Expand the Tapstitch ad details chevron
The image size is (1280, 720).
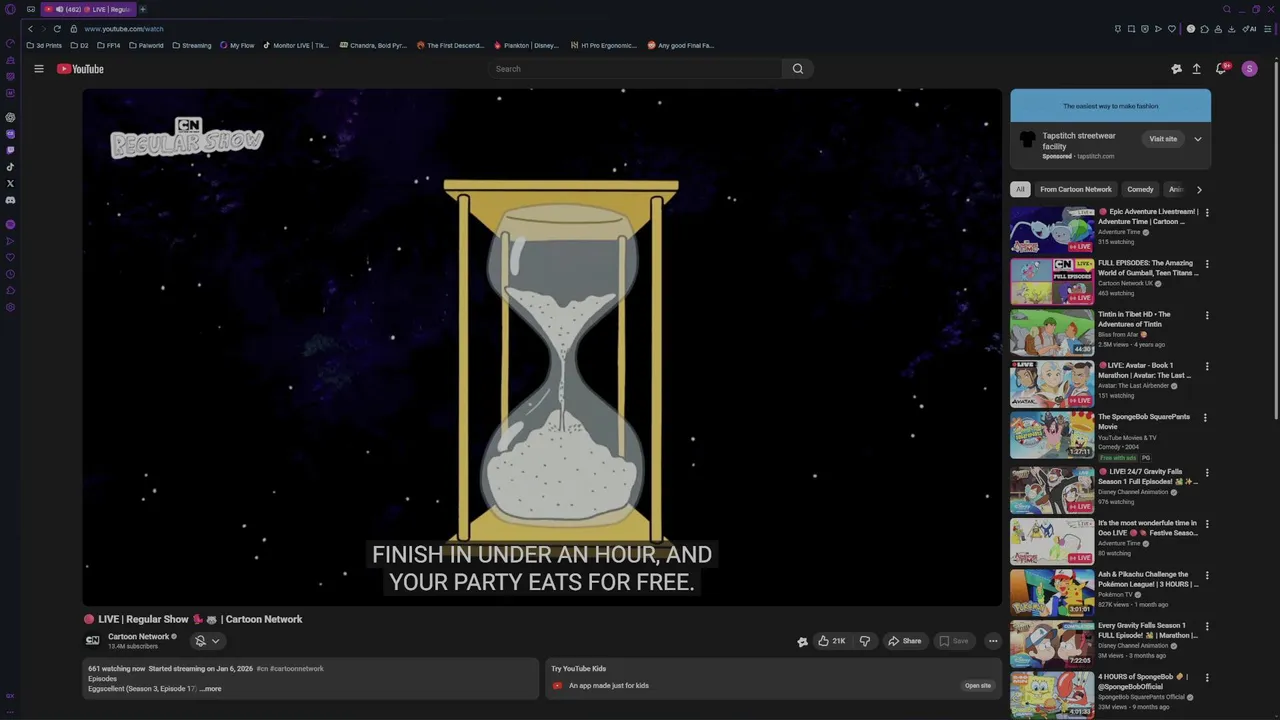point(1197,139)
